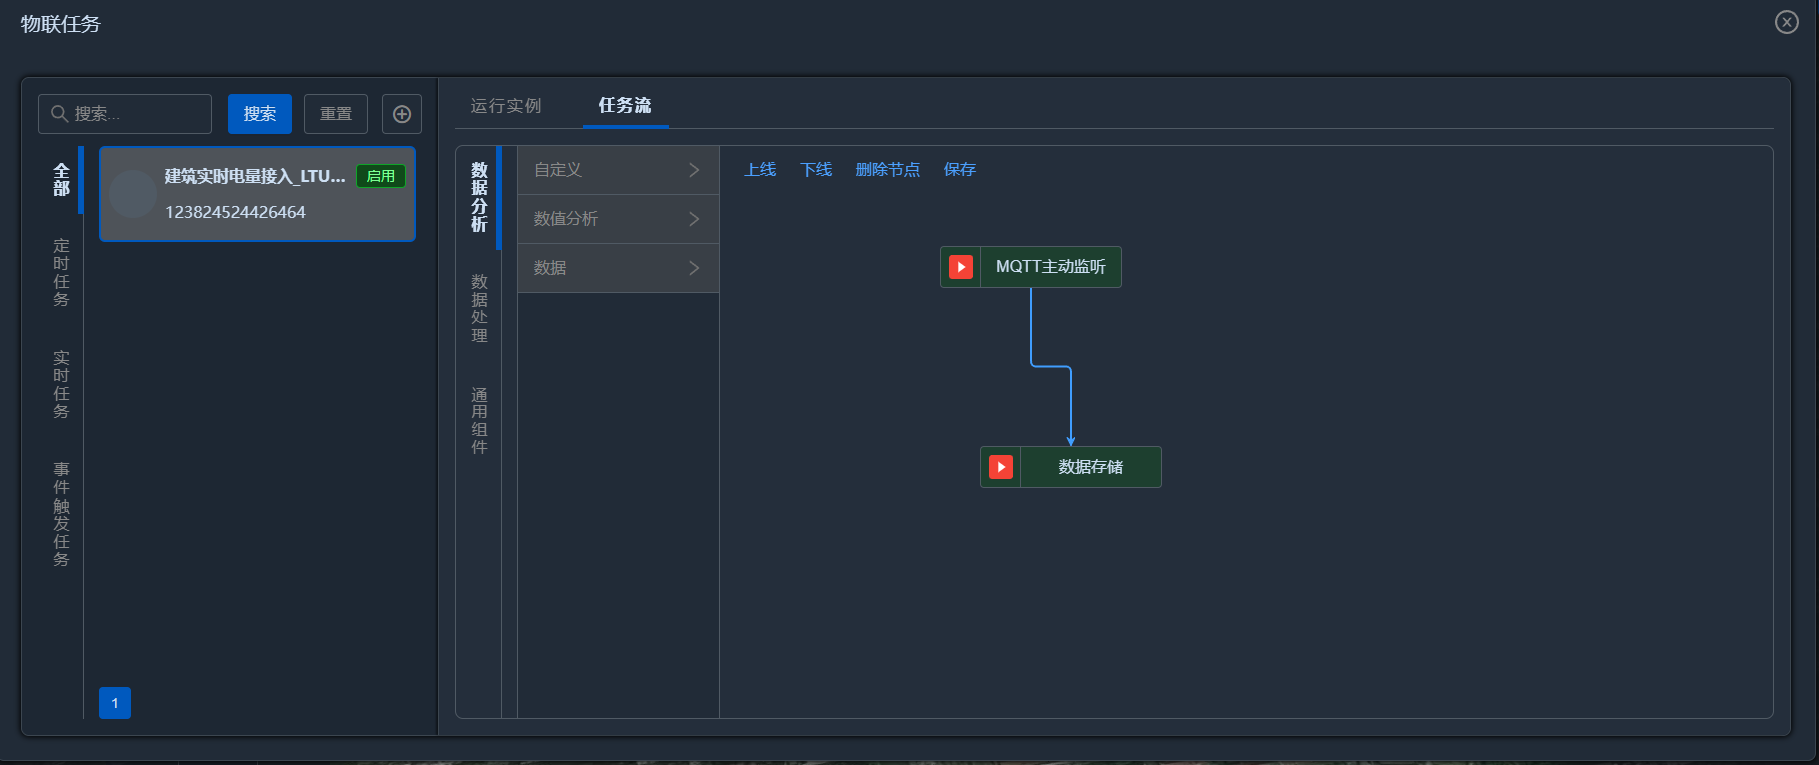Switch to the 任务流 tab
This screenshot has width=1819, height=765.
point(625,106)
